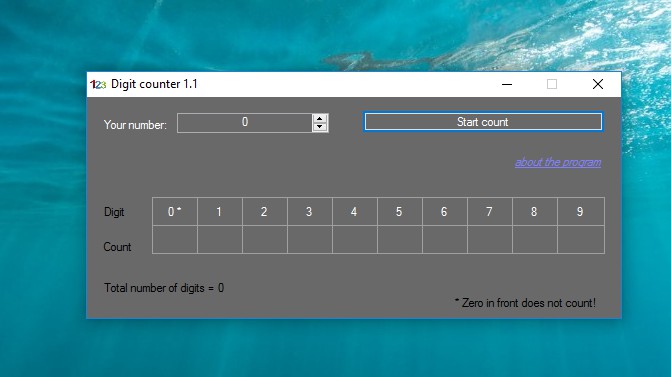Minimize the Digit counter window
This screenshot has width=671, height=377.
tap(507, 84)
